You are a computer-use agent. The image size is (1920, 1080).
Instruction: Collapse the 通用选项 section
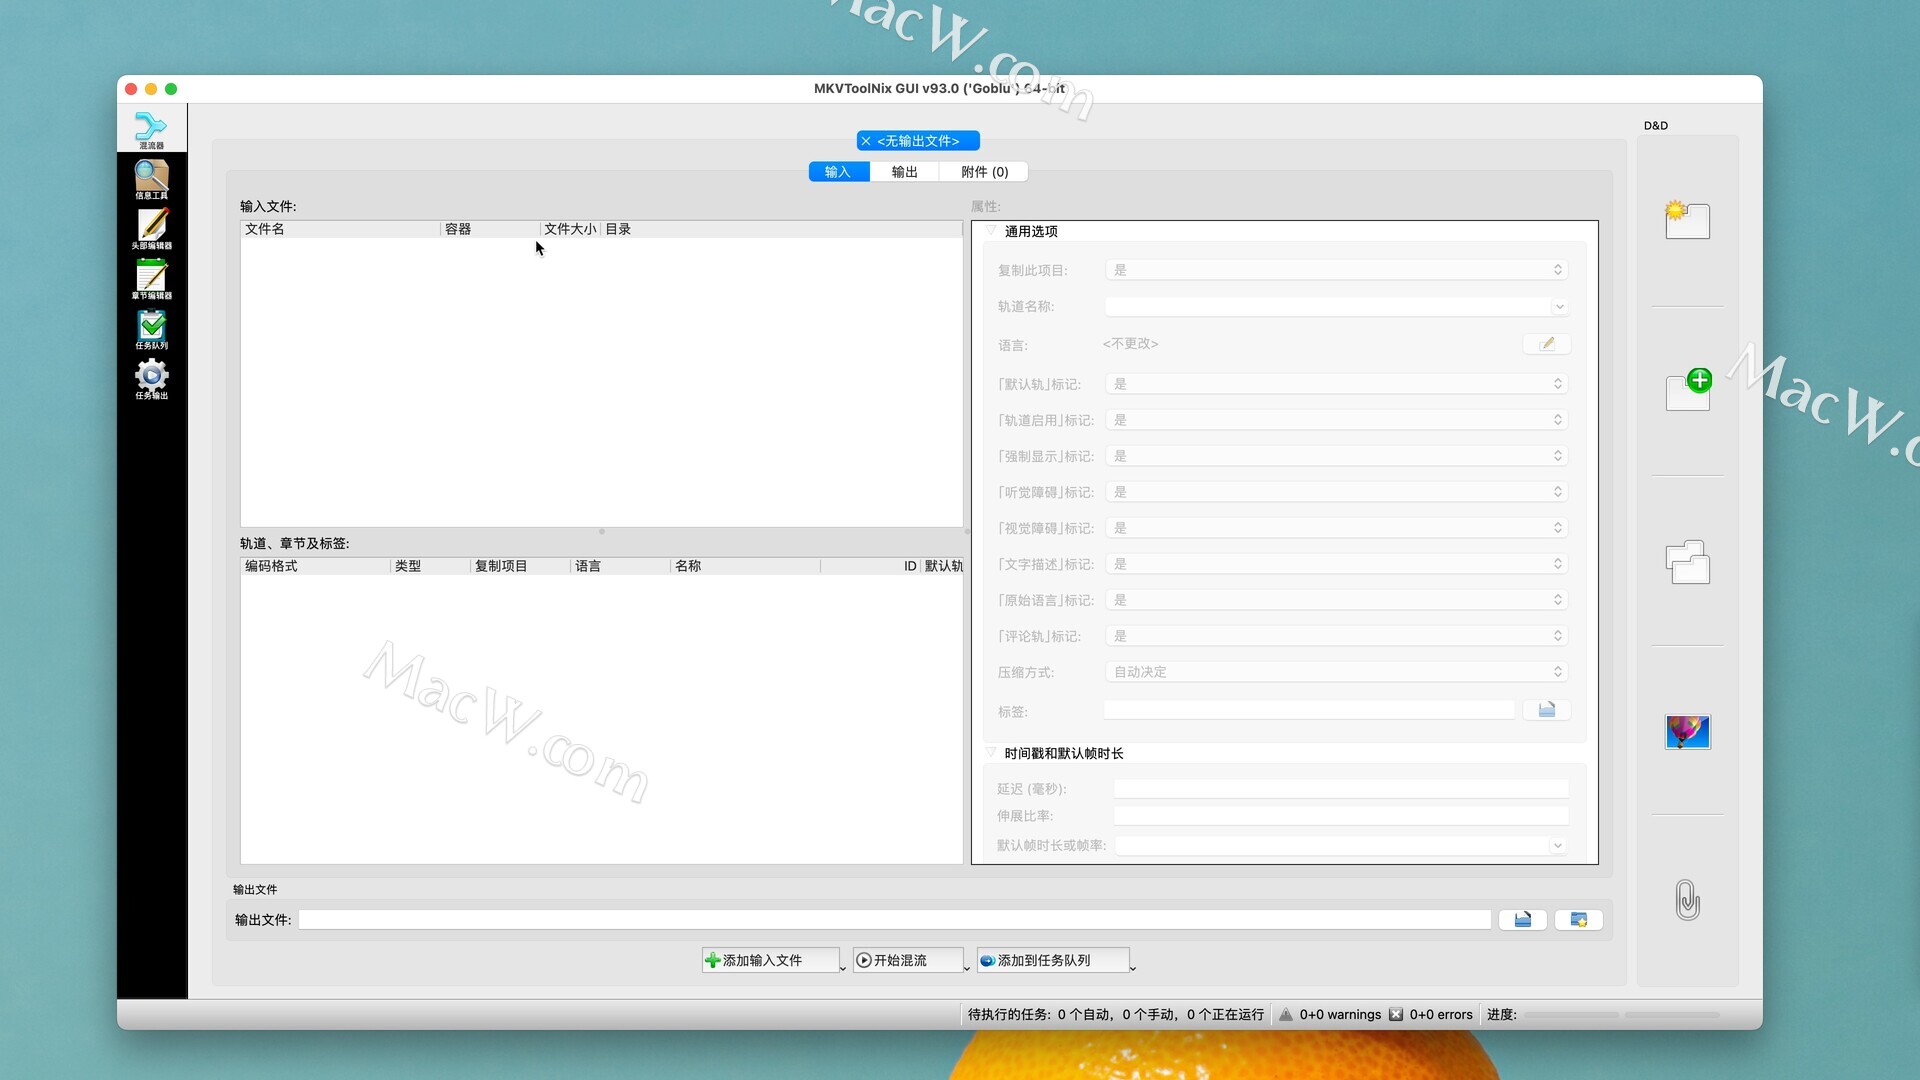(x=991, y=231)
